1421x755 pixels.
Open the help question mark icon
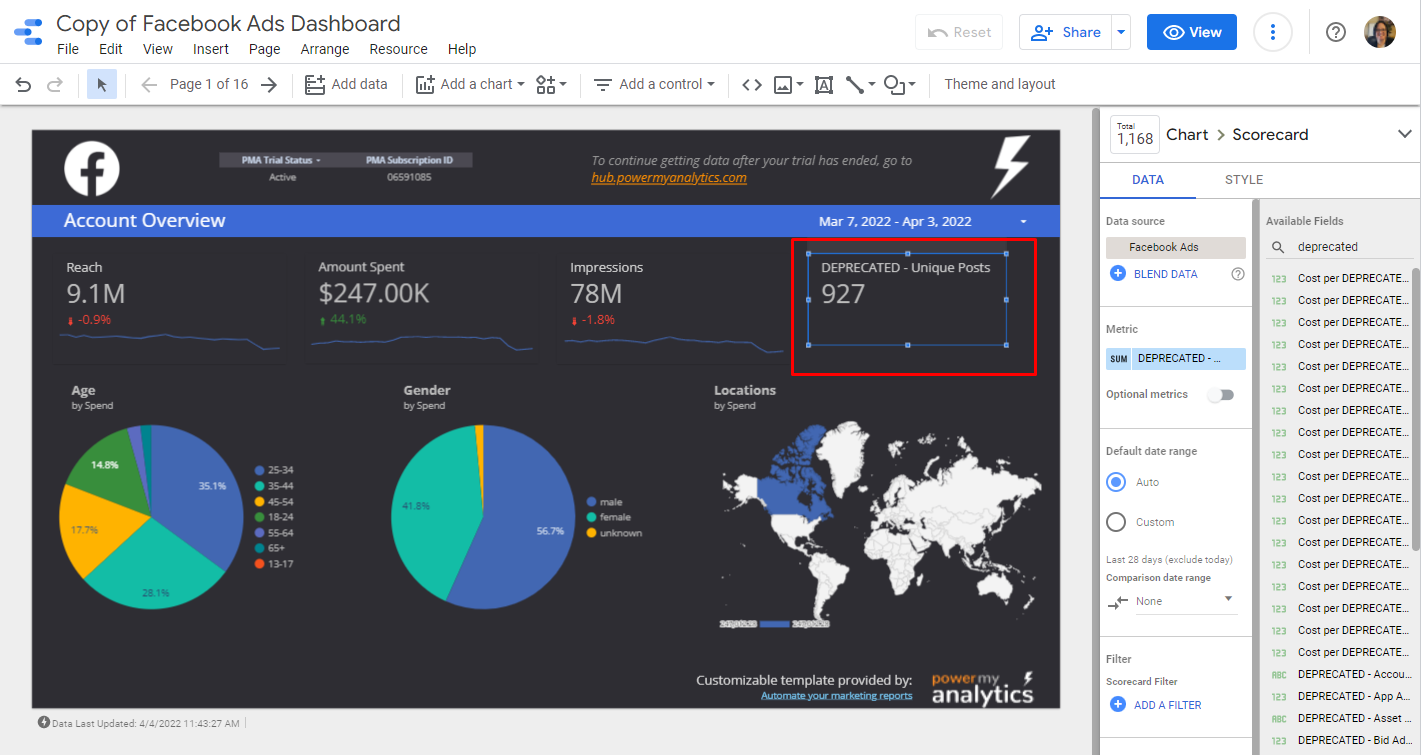click(x=1335, y=32)
